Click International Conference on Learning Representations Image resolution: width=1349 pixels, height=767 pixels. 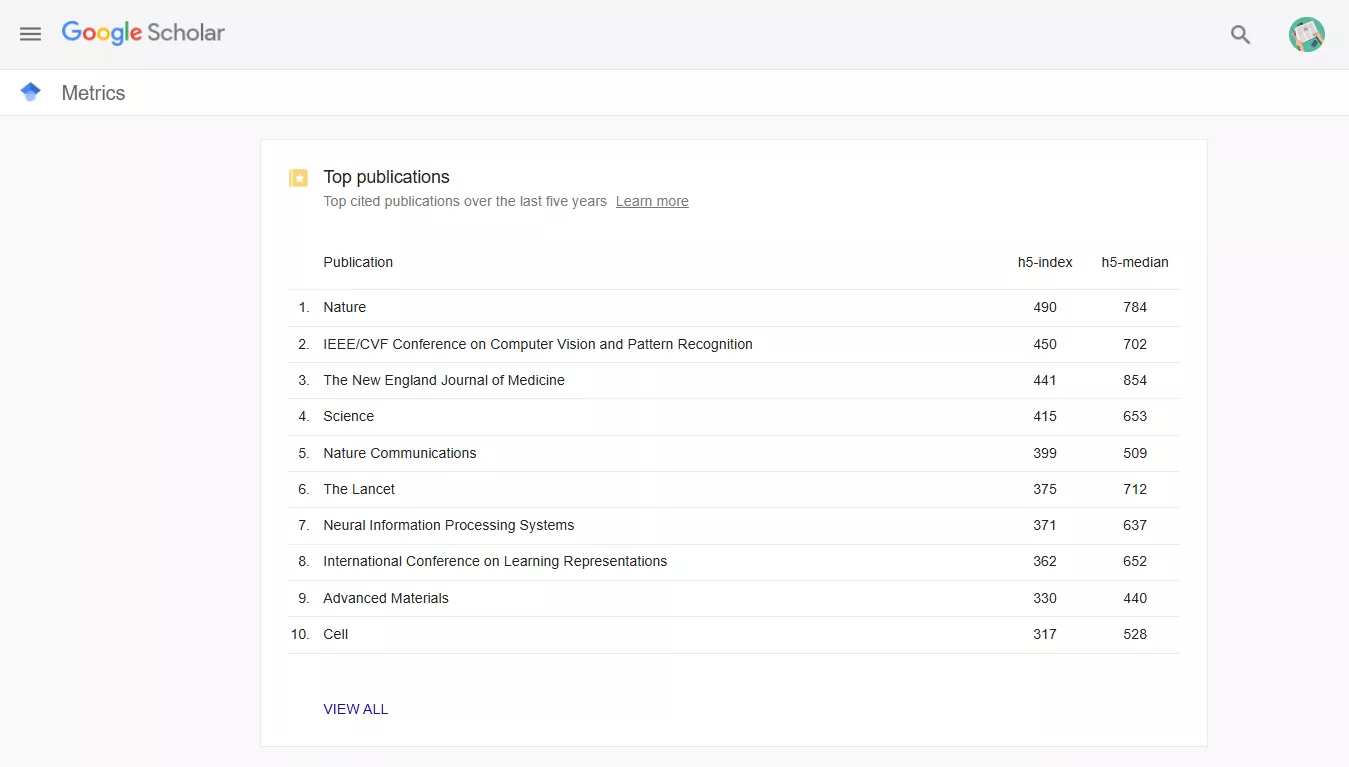click(495, 561)
